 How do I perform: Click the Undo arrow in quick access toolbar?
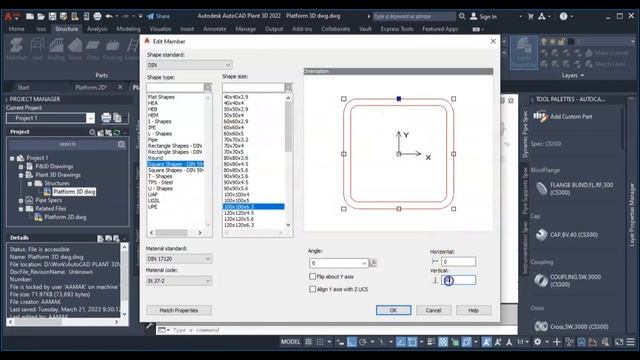(x=109, y=16)
